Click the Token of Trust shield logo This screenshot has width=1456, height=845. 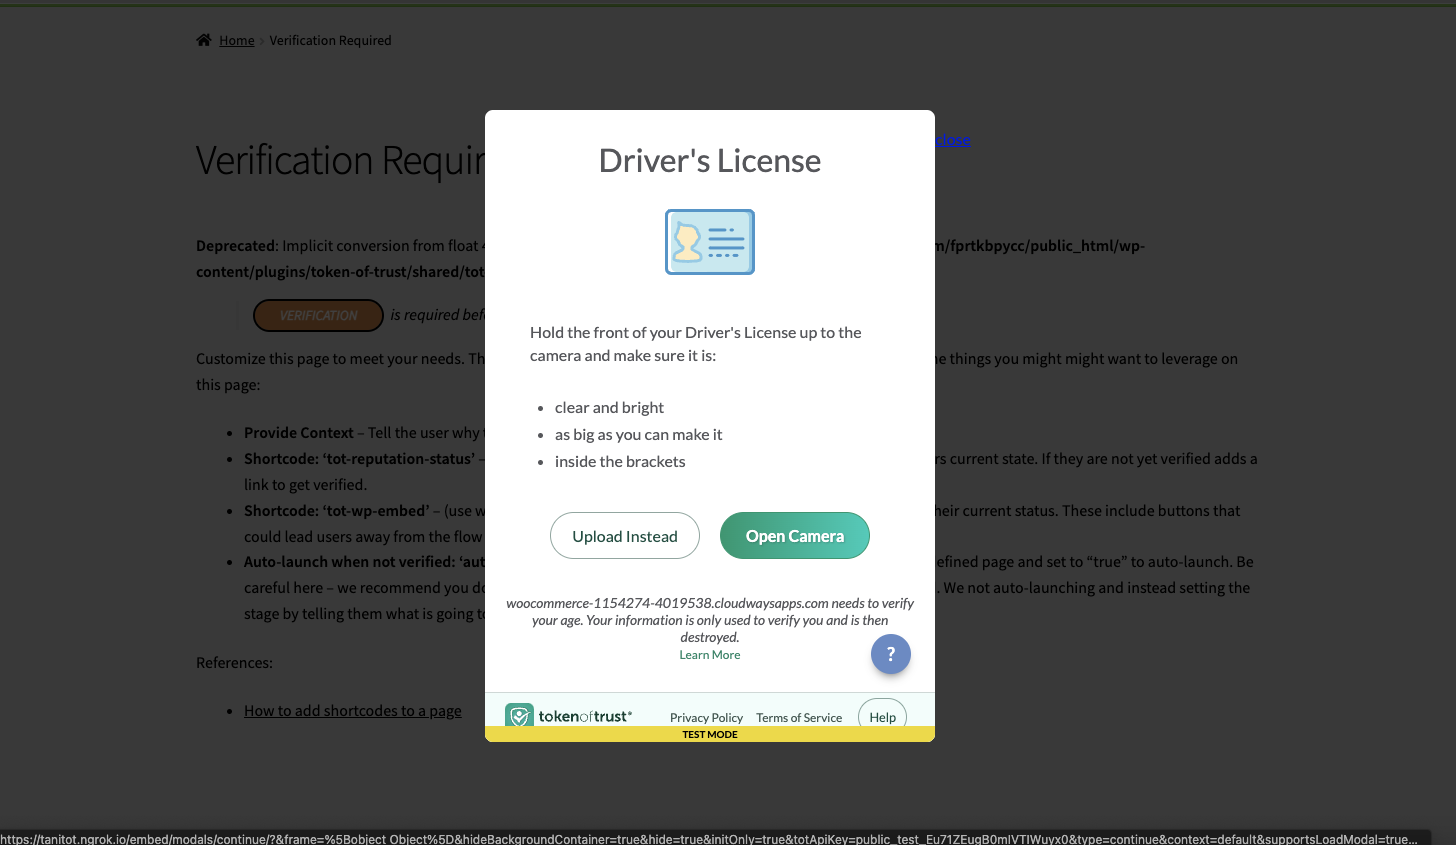pyautogui.click(x=519, y=715)
